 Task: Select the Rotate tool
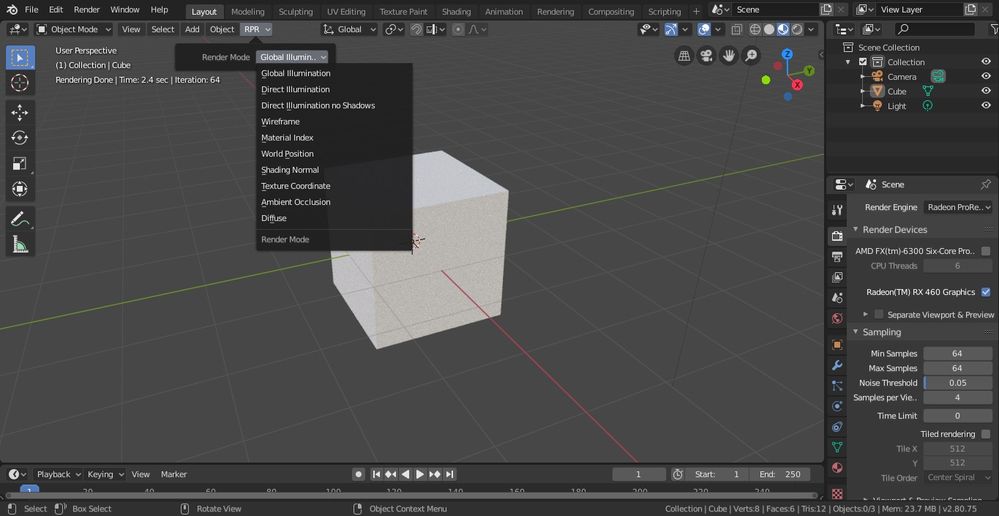[x=20, y=138]
